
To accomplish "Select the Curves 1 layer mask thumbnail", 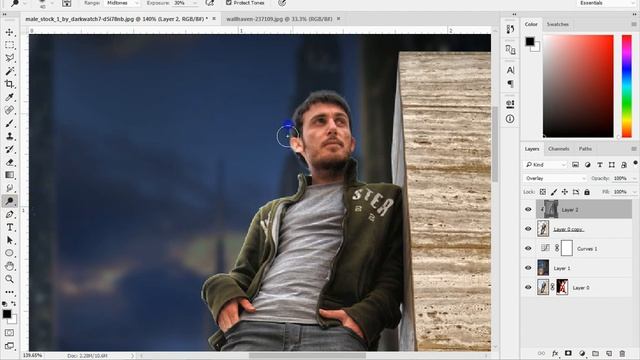I will click(567, 248).
